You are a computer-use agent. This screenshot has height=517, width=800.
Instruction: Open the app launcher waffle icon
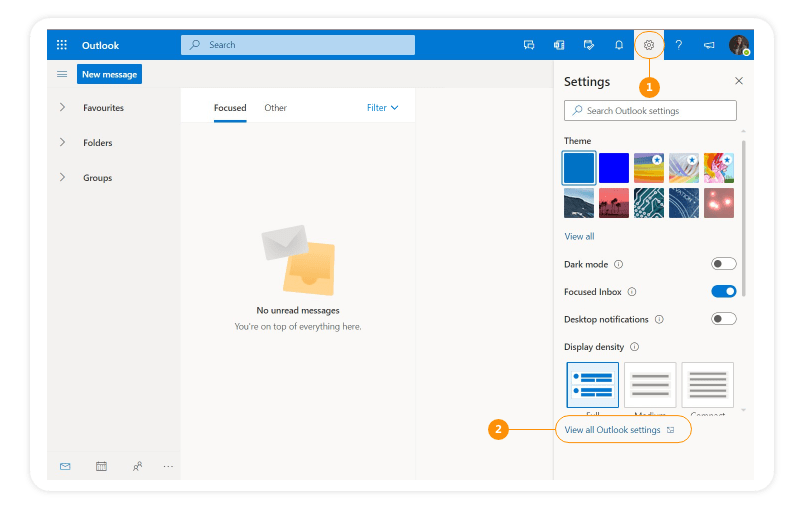(62, 45)
